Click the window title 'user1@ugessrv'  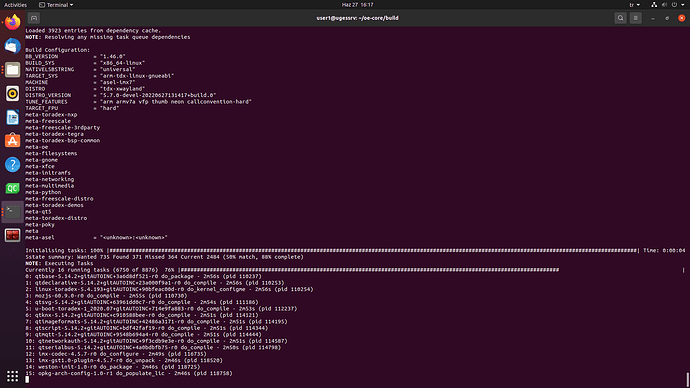click(x=357, y=18)
